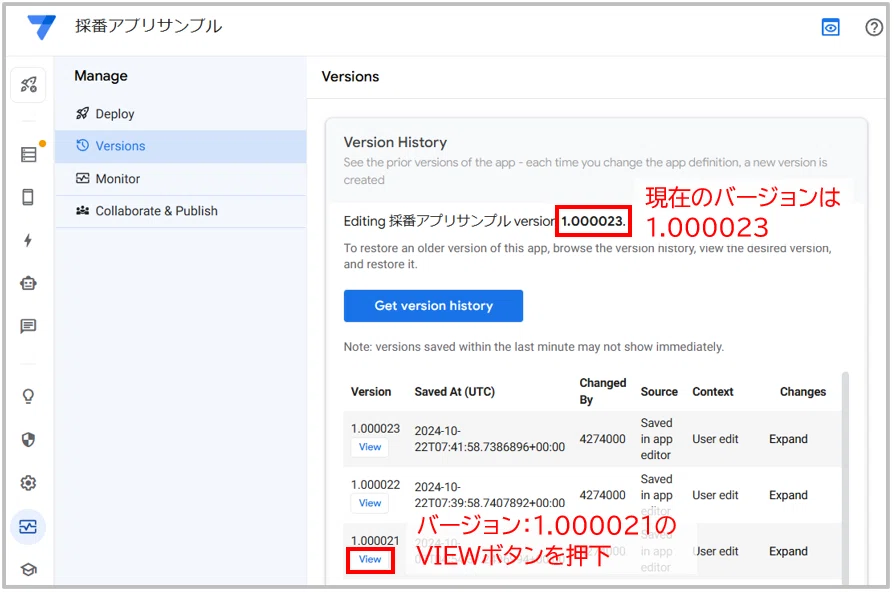Screen dimensions: 894x593
Task: Expand changes for version 1.000021
Action: tap(788, 551)
